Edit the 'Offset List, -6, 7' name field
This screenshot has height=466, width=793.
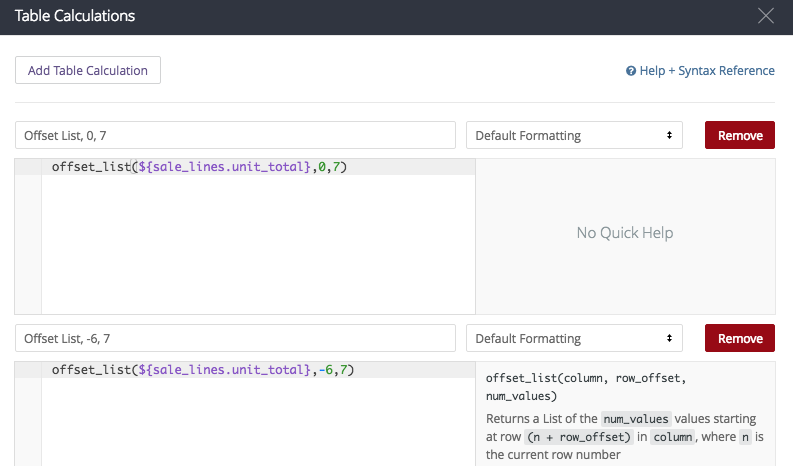(235, 338)
